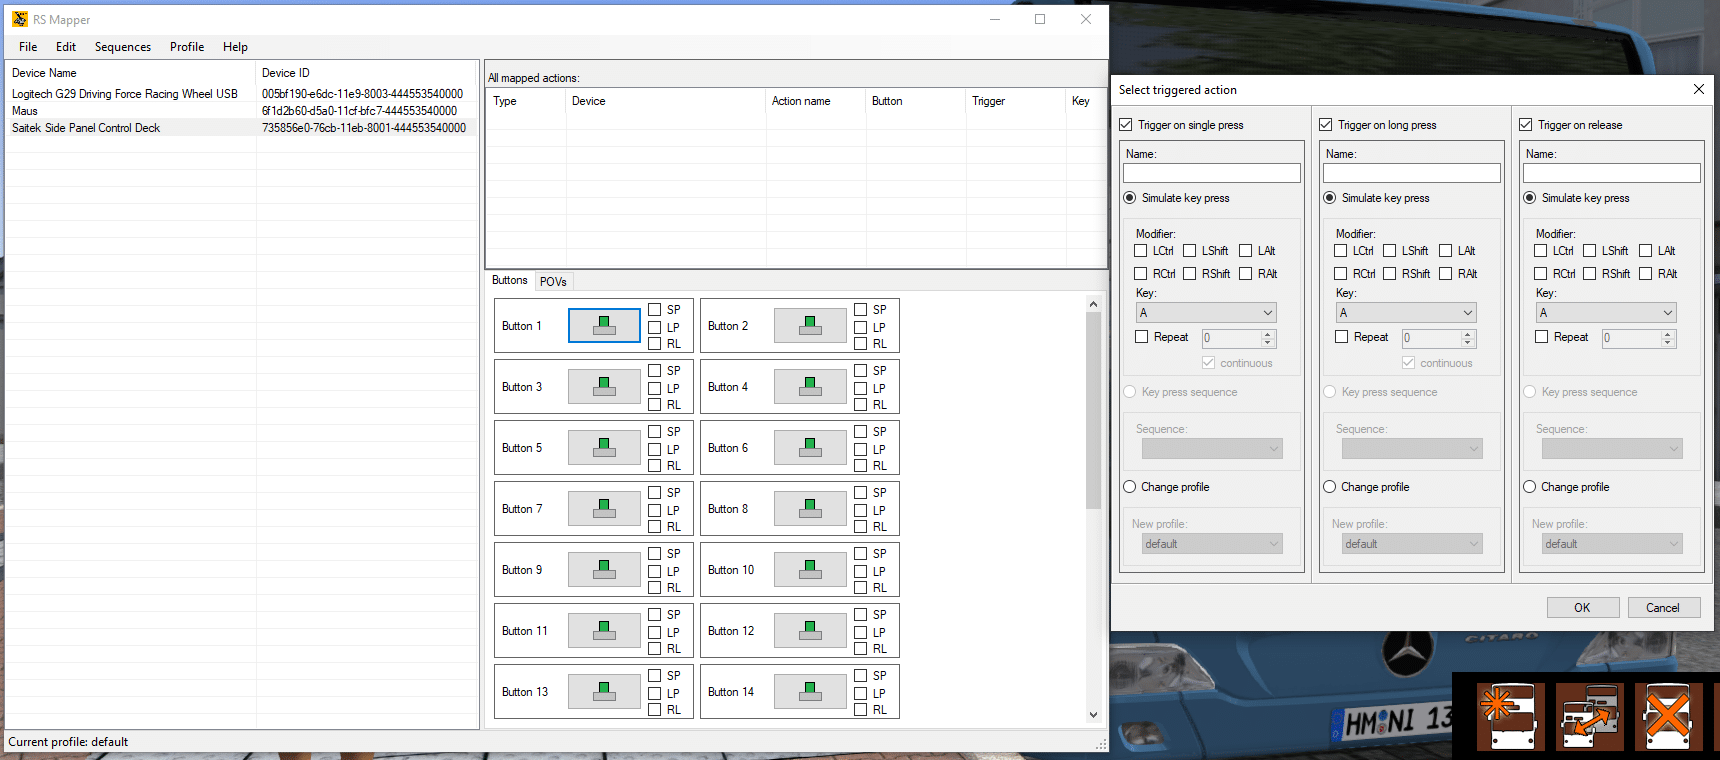The width and height of the screenshot is (1720, 760).
Task: Click the Button 10 mapping icon
Action: click(x=810, y=570)
